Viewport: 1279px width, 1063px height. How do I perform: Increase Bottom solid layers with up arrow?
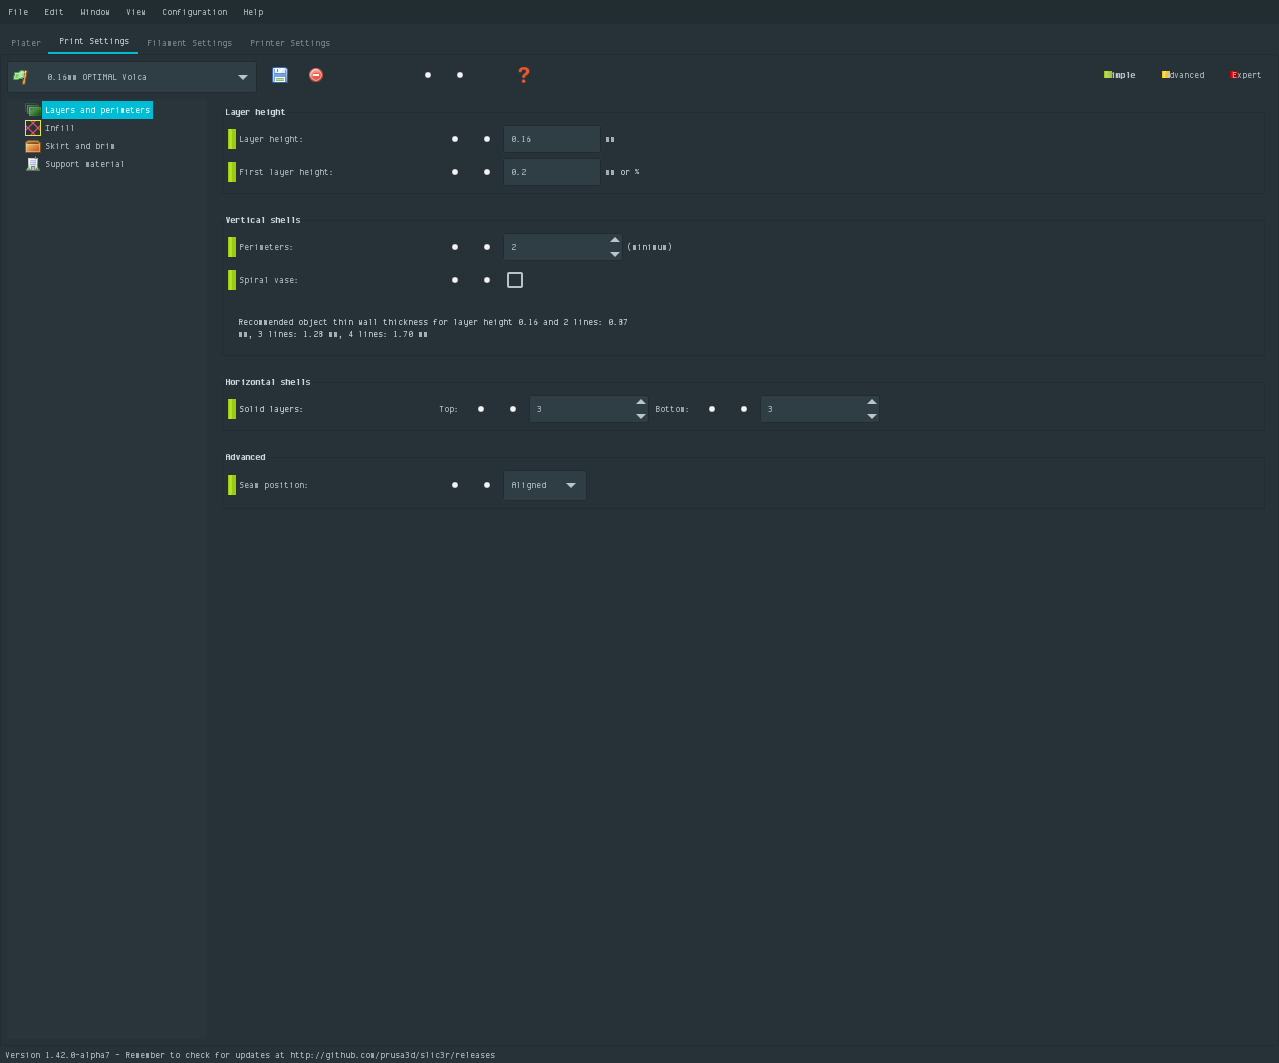872,402
